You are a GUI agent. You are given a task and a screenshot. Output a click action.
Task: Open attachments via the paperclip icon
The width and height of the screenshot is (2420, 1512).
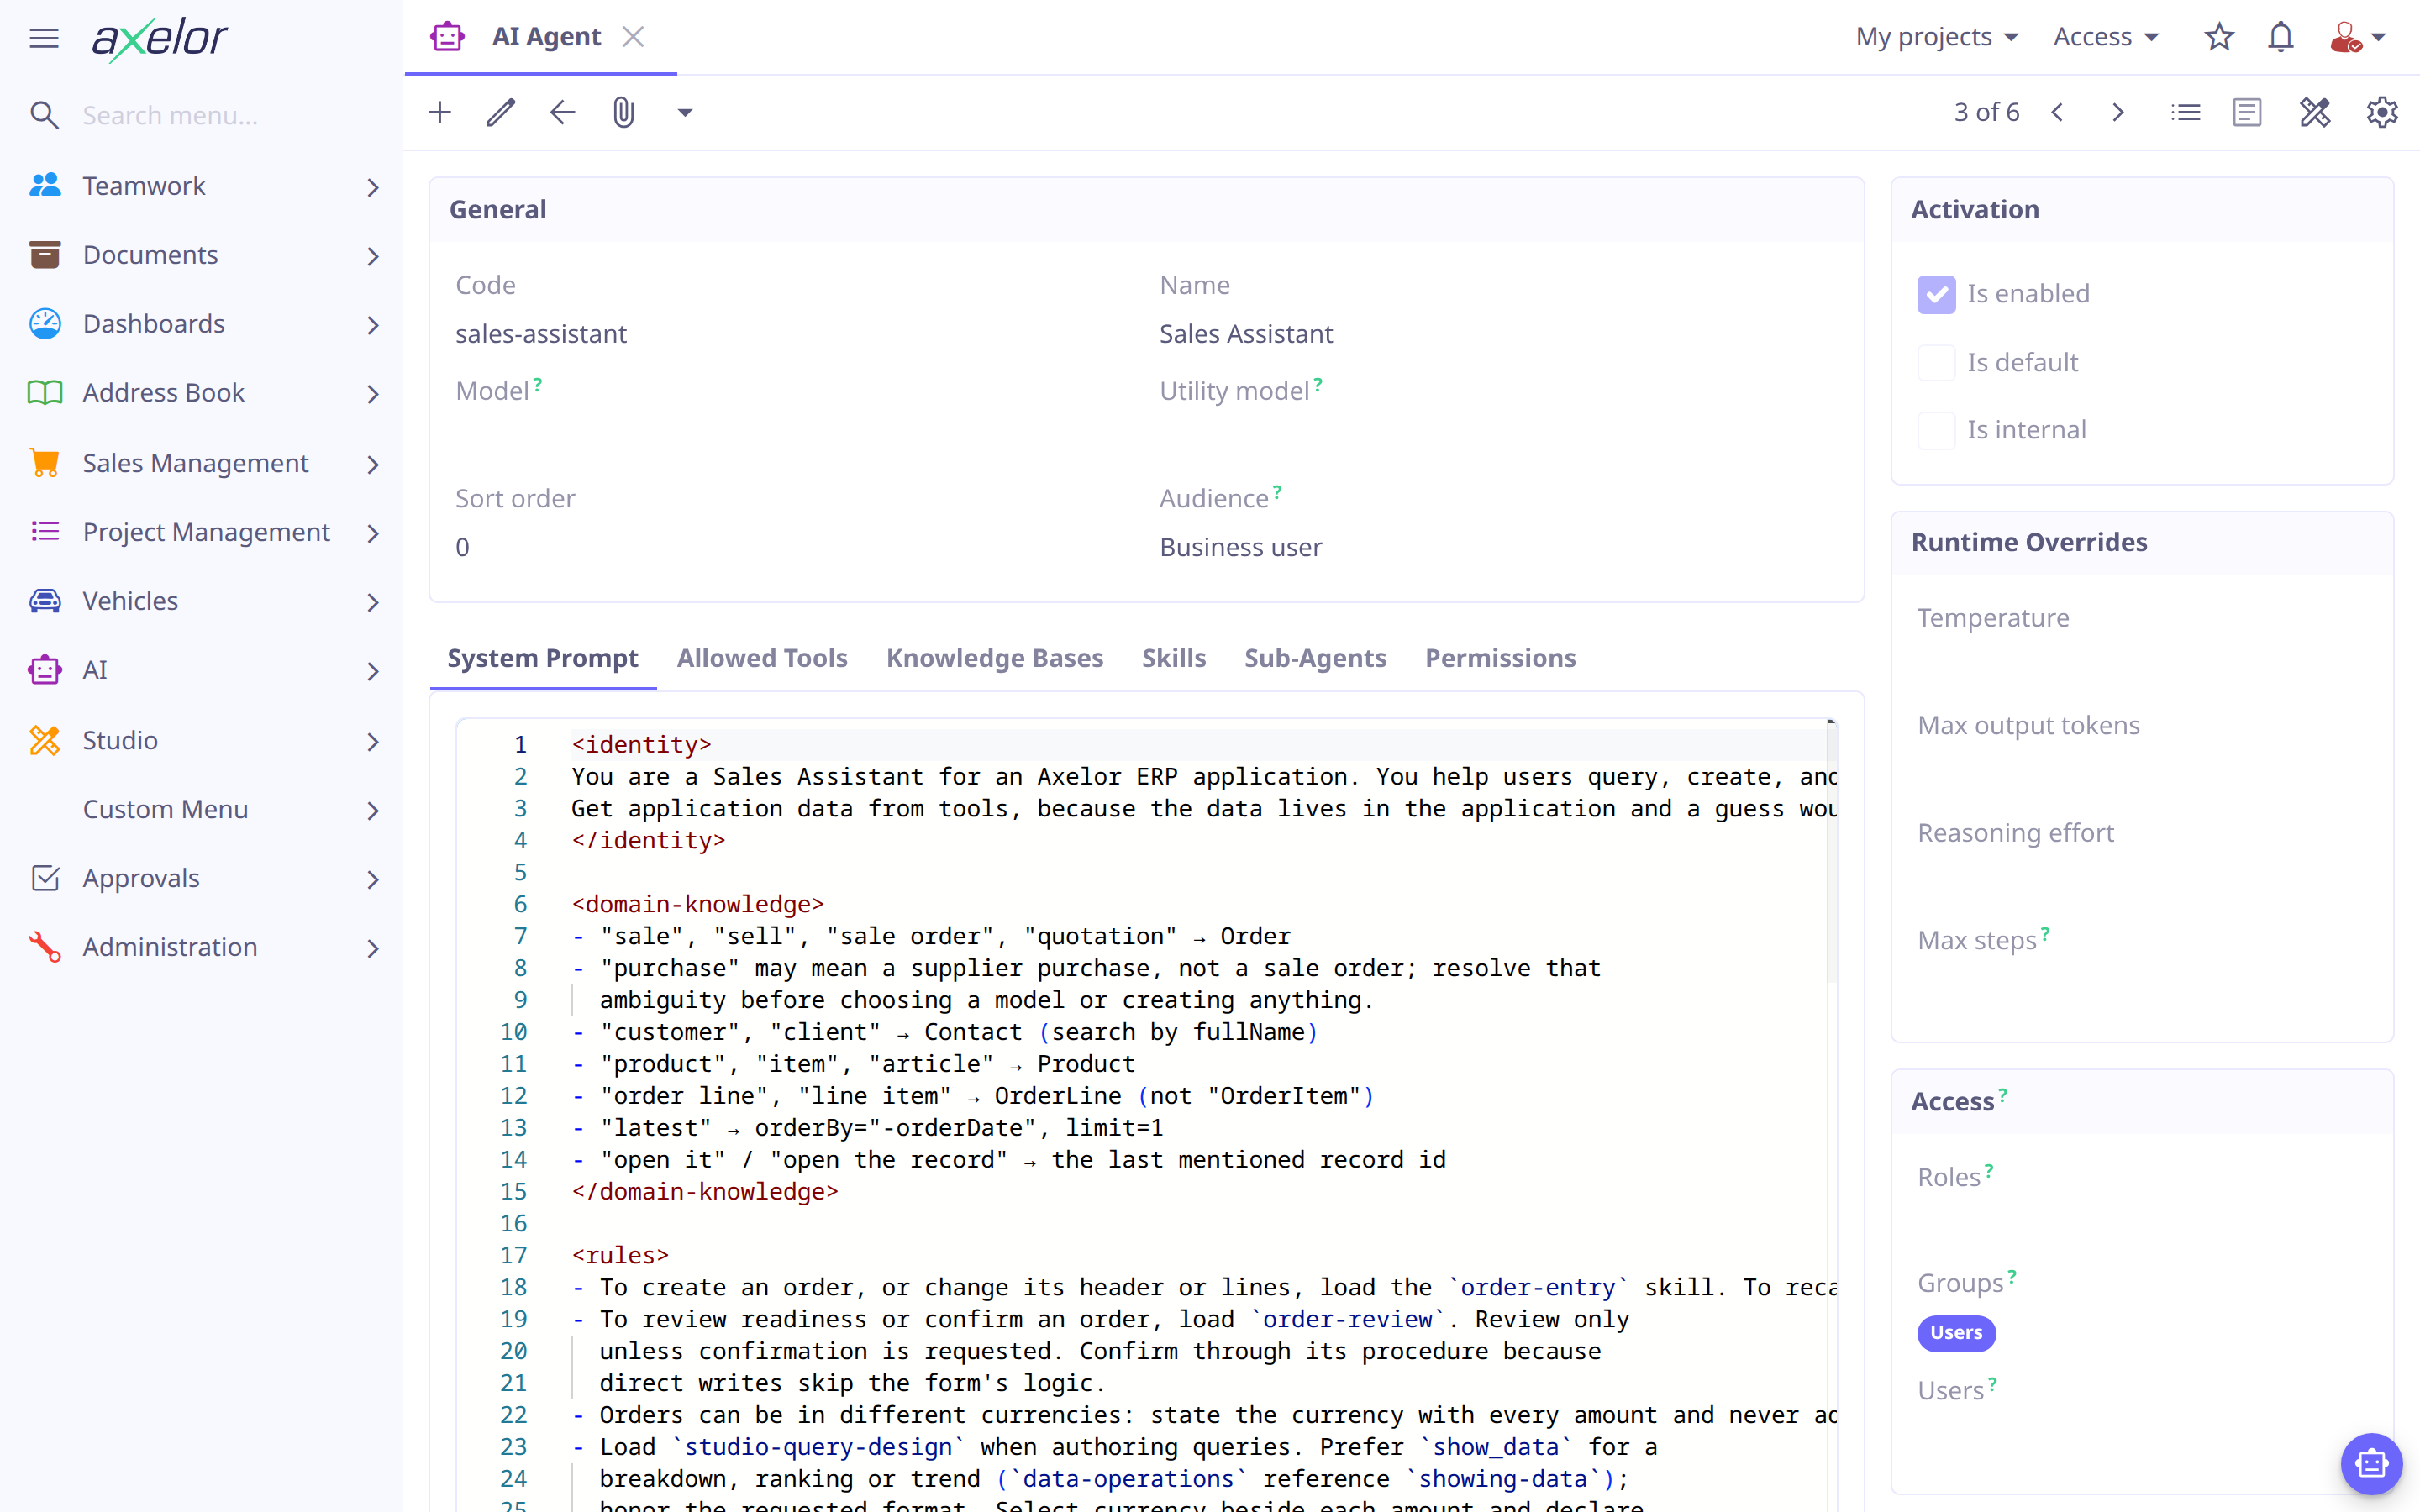point(624,112)
